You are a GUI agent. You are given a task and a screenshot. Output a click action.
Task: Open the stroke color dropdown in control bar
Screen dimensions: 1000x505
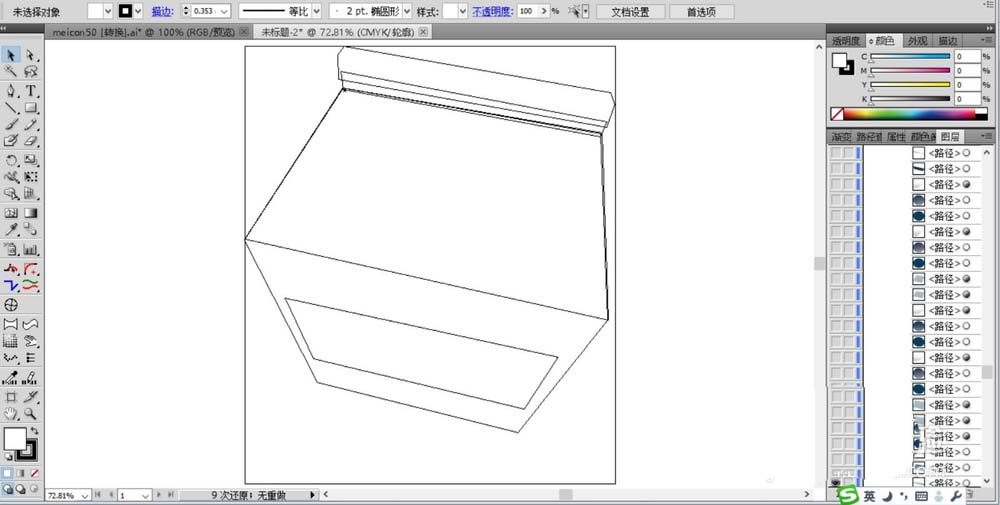[138, 11]
